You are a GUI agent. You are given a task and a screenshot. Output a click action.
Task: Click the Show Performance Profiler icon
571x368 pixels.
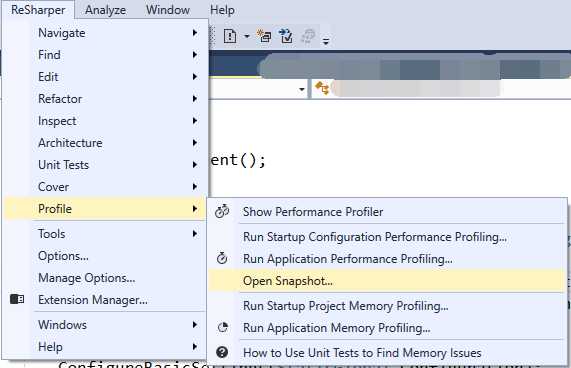(222, 211)
